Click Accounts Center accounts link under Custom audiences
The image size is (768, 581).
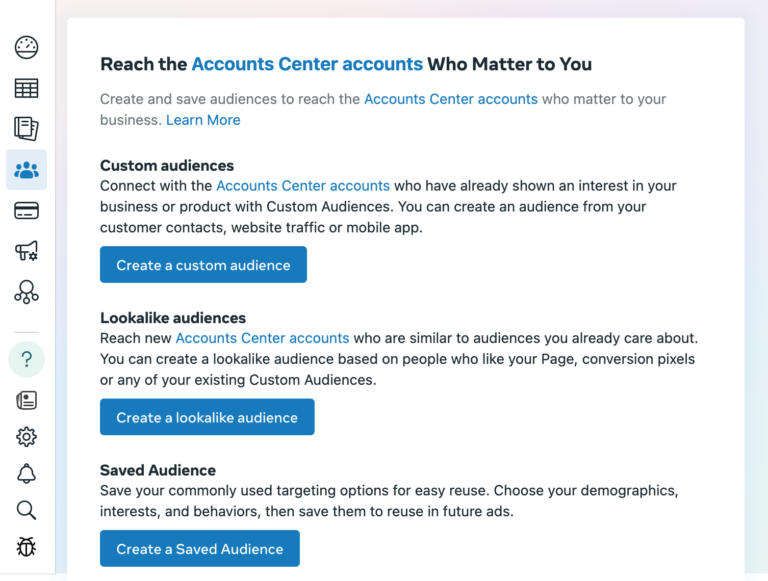(303, 186)
